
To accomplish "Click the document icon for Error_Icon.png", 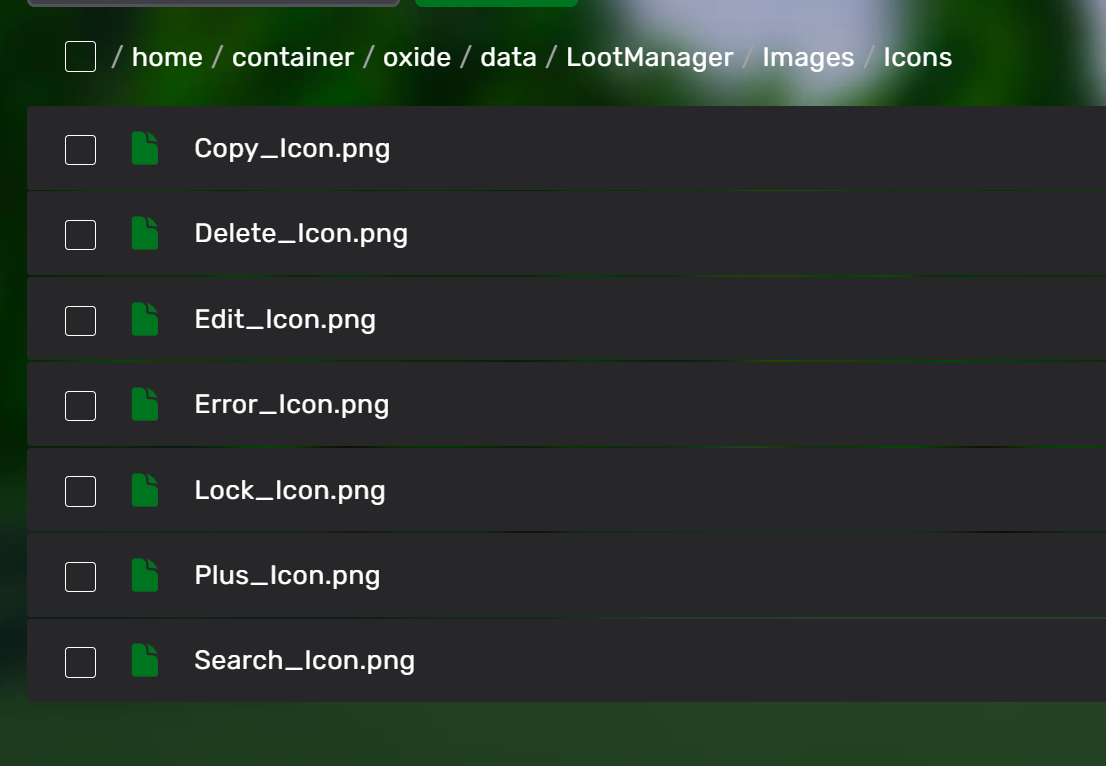I will (x=145, y=405).
